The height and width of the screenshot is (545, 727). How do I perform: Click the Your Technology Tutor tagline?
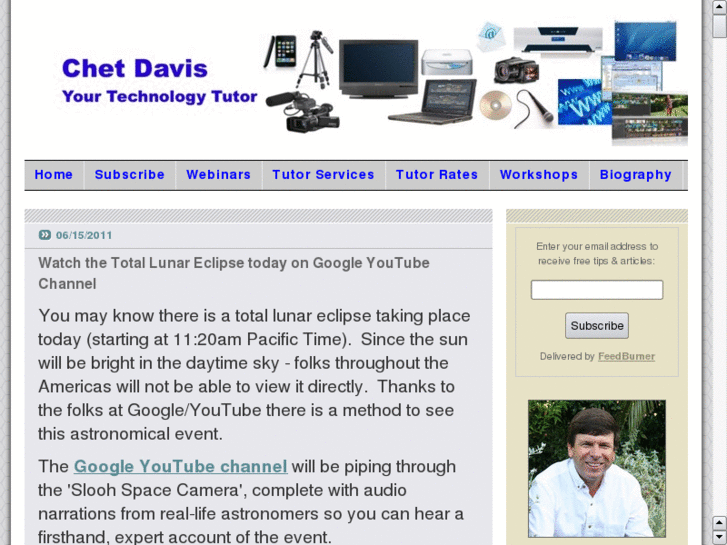(x=159, y=96)
